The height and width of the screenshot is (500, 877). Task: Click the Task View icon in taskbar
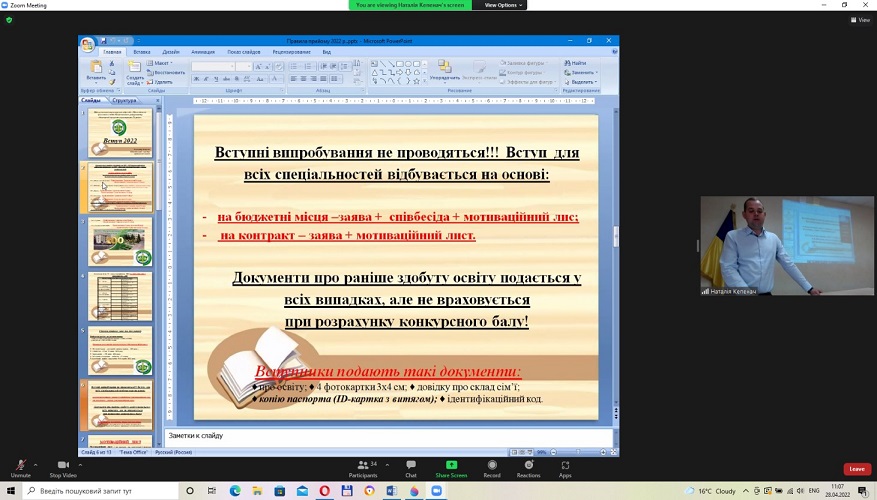coord(211,490)
